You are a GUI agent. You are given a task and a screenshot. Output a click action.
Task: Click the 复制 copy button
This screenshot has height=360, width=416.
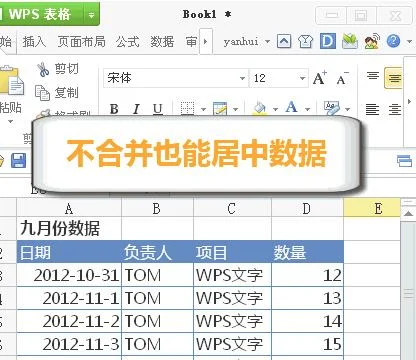57,93
